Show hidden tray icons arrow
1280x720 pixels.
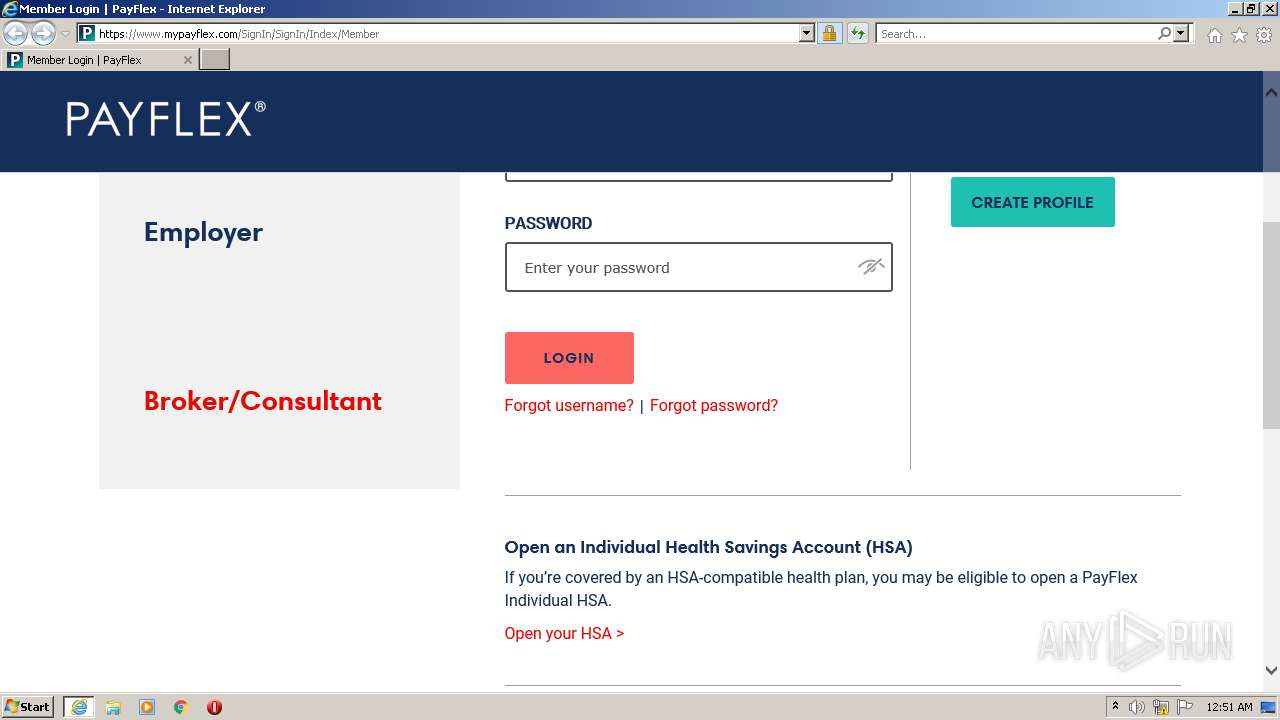coord(1115,707)
